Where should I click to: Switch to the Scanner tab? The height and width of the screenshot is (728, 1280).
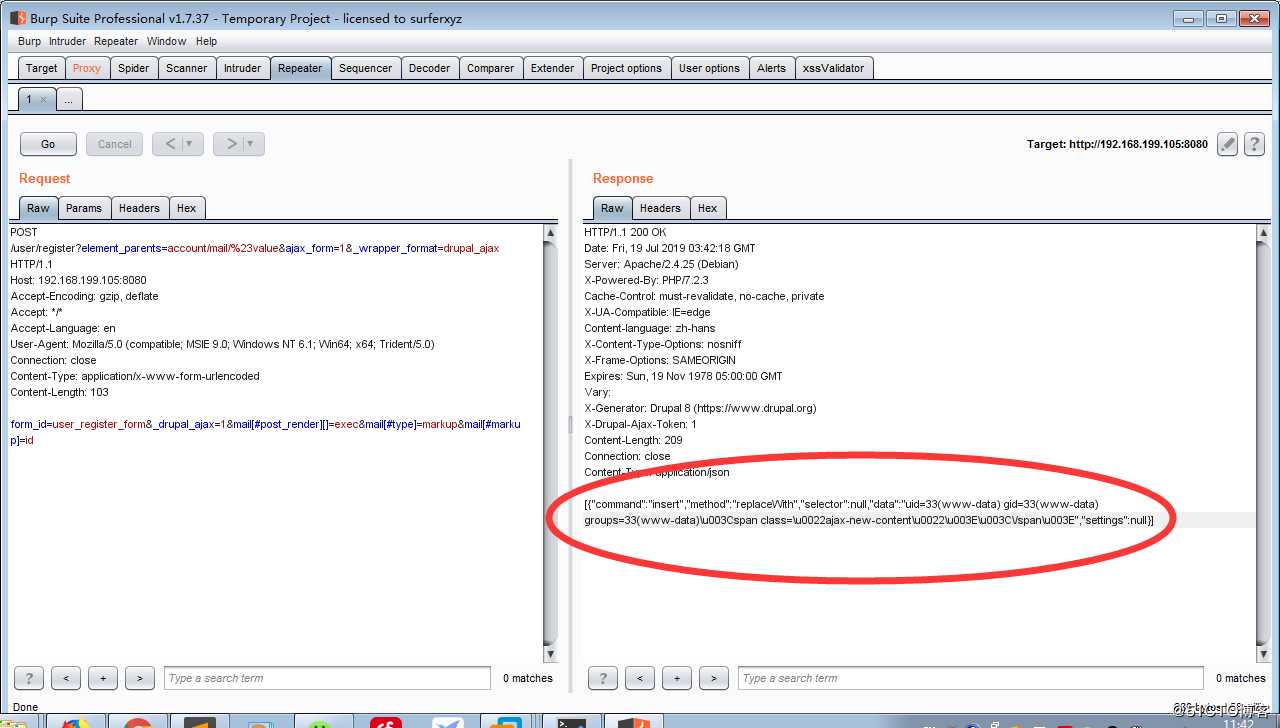tap(186, 68)
